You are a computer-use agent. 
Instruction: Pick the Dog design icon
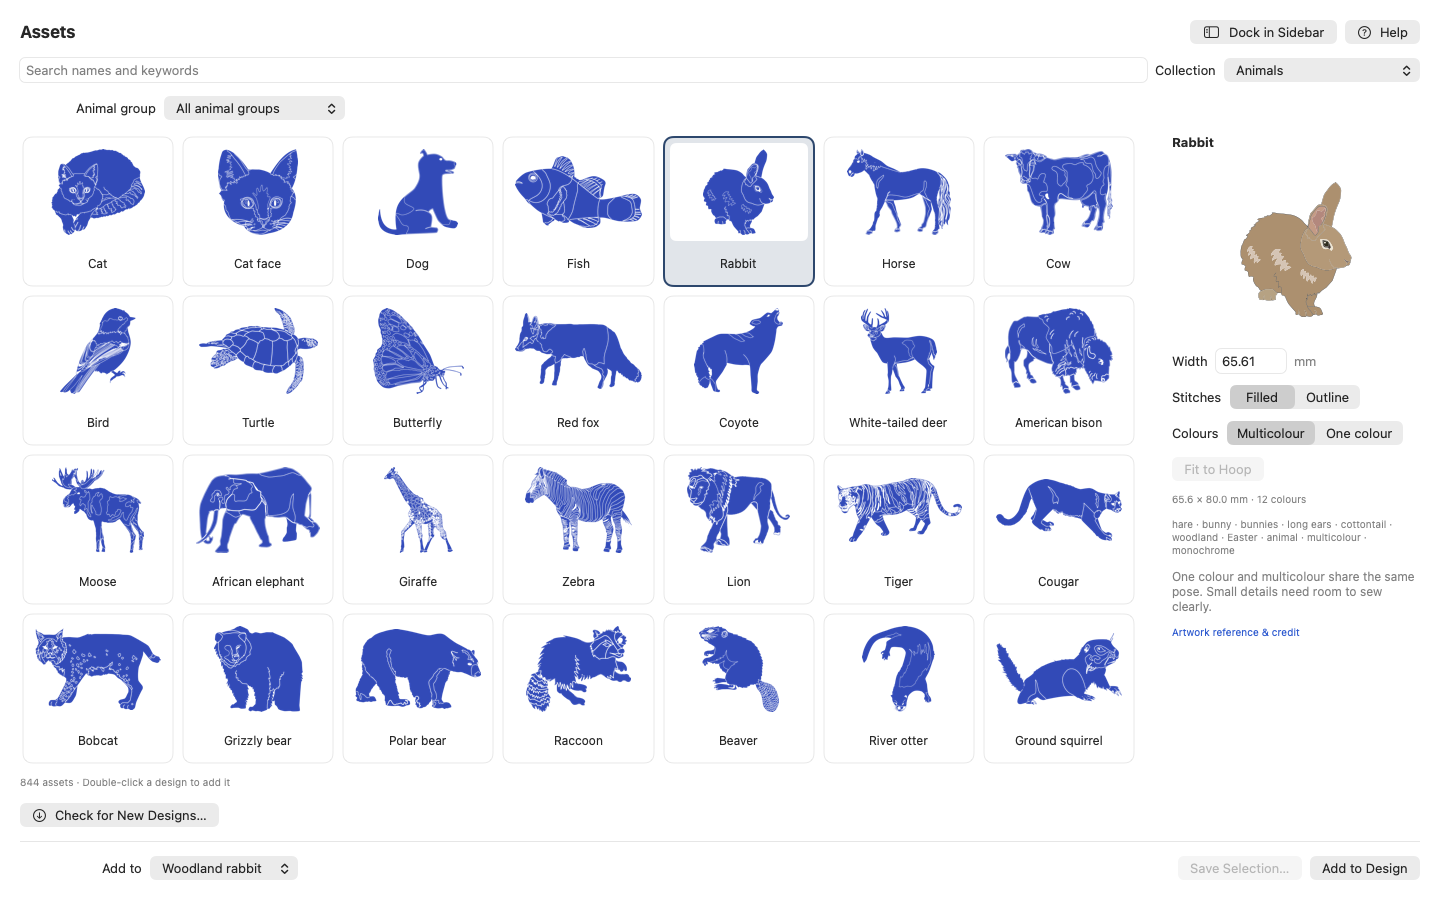pos(418,211)
